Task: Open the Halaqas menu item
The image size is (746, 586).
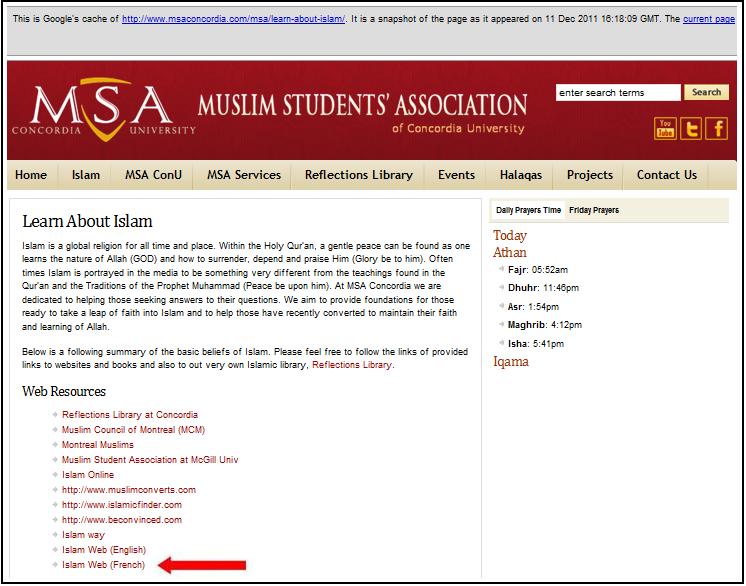Action: (520, 175)
